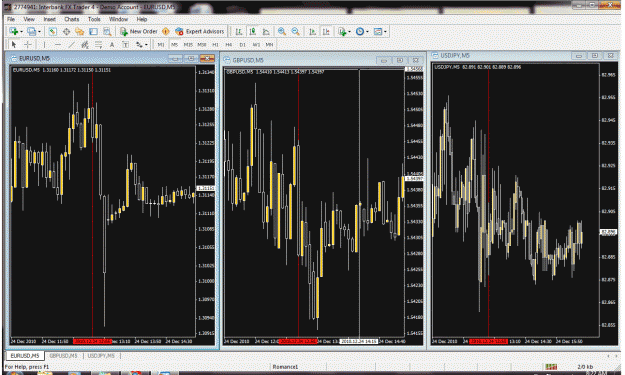Click the white vertical line in GBPUSD chart

(360, 203)
